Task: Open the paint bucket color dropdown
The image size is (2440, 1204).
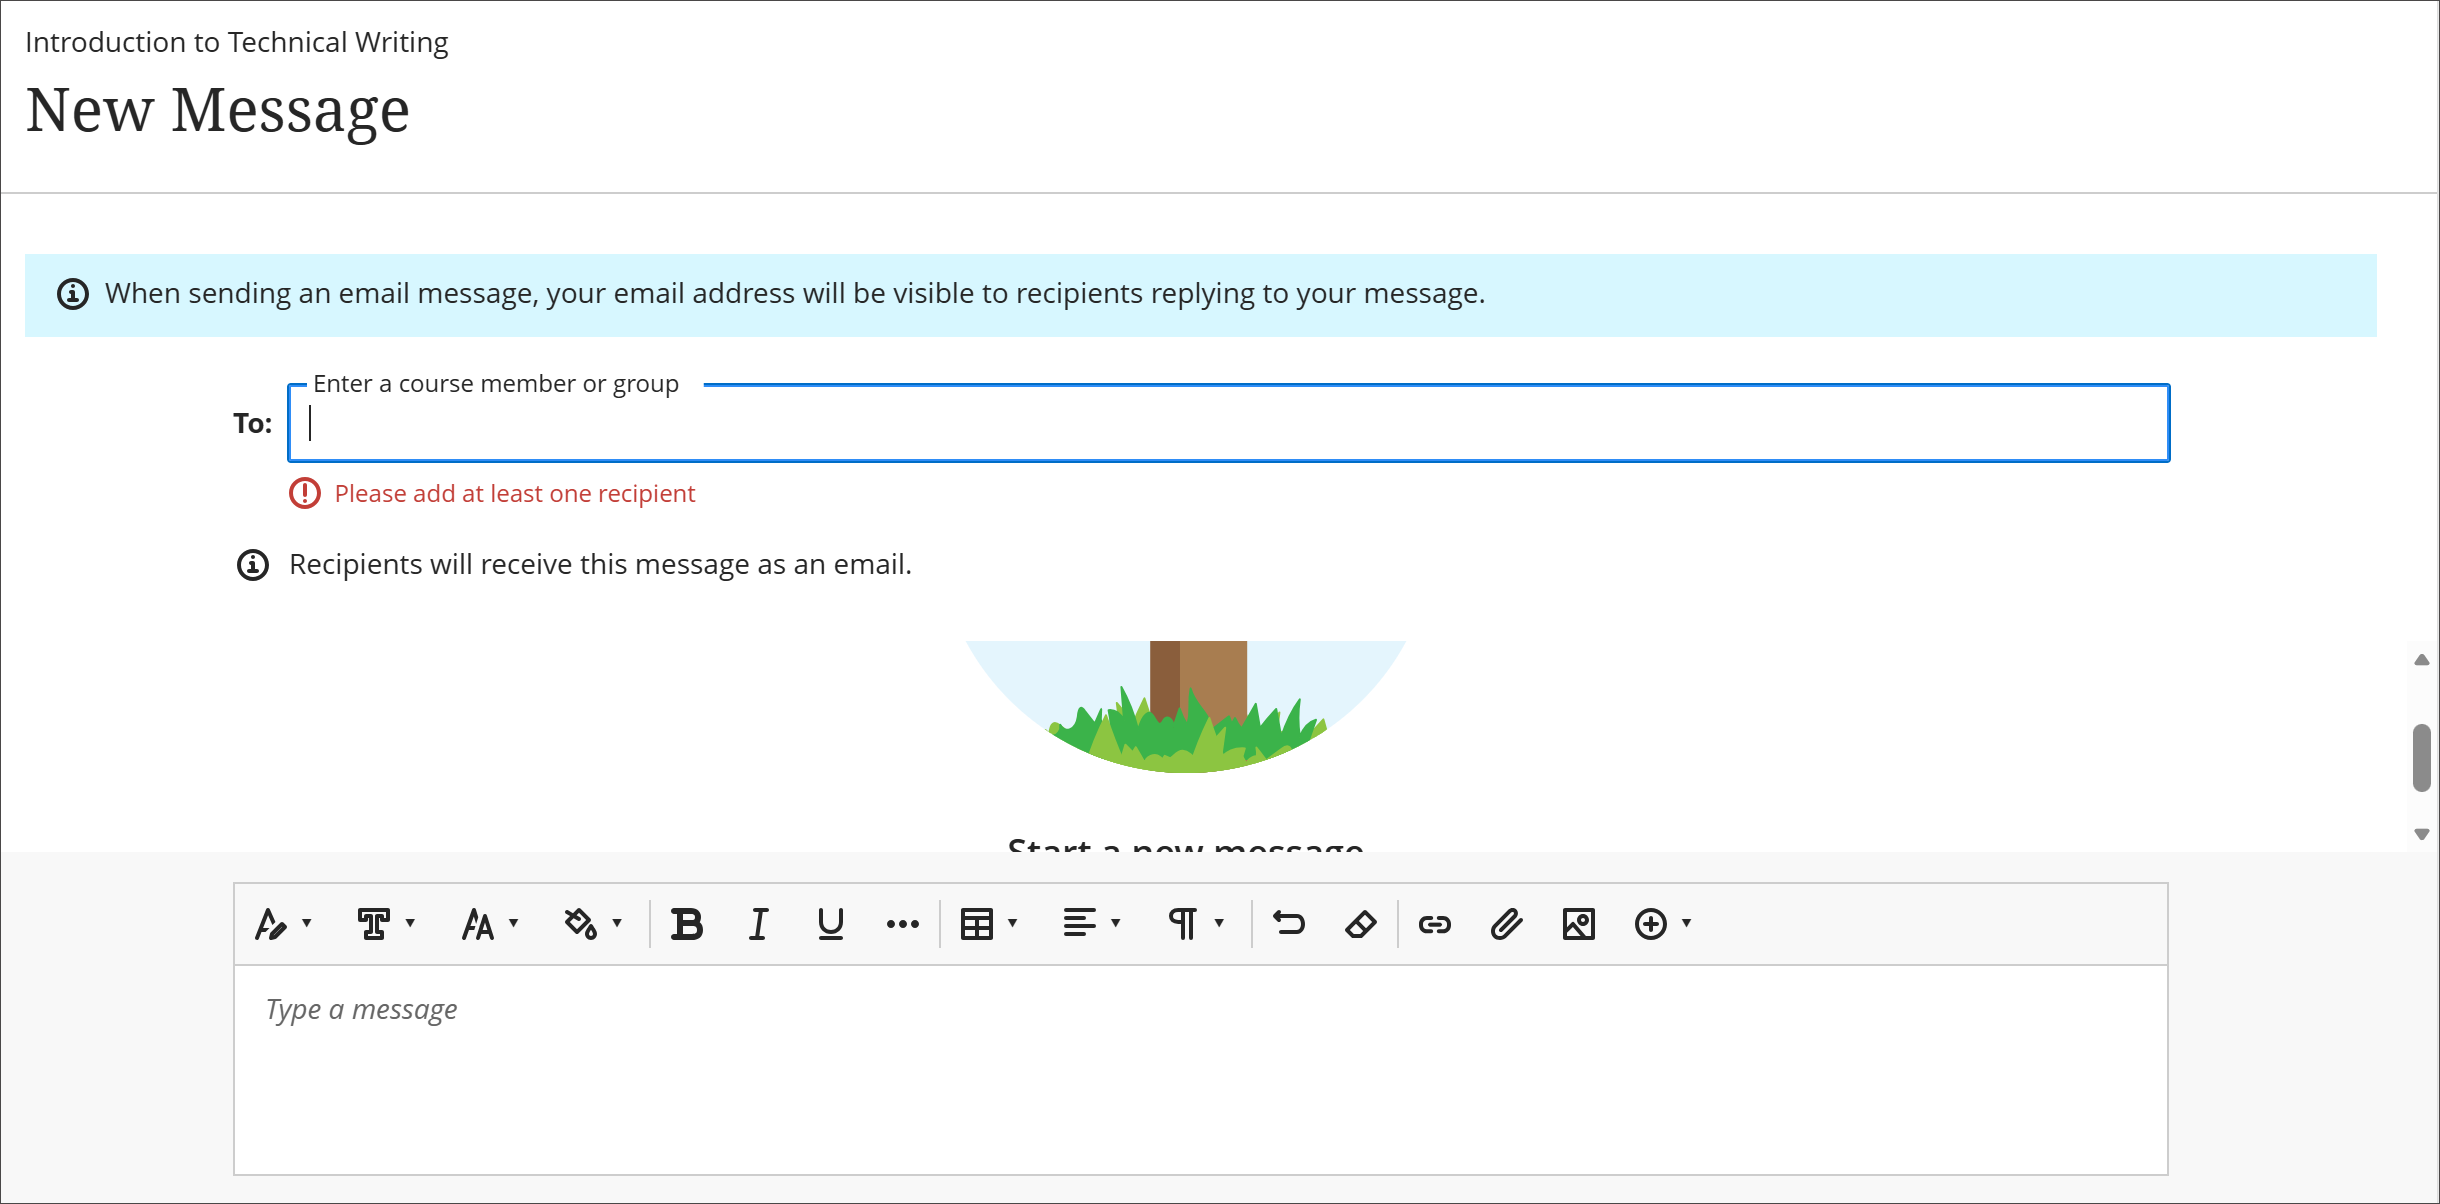Action: click(x=593, y=924)
